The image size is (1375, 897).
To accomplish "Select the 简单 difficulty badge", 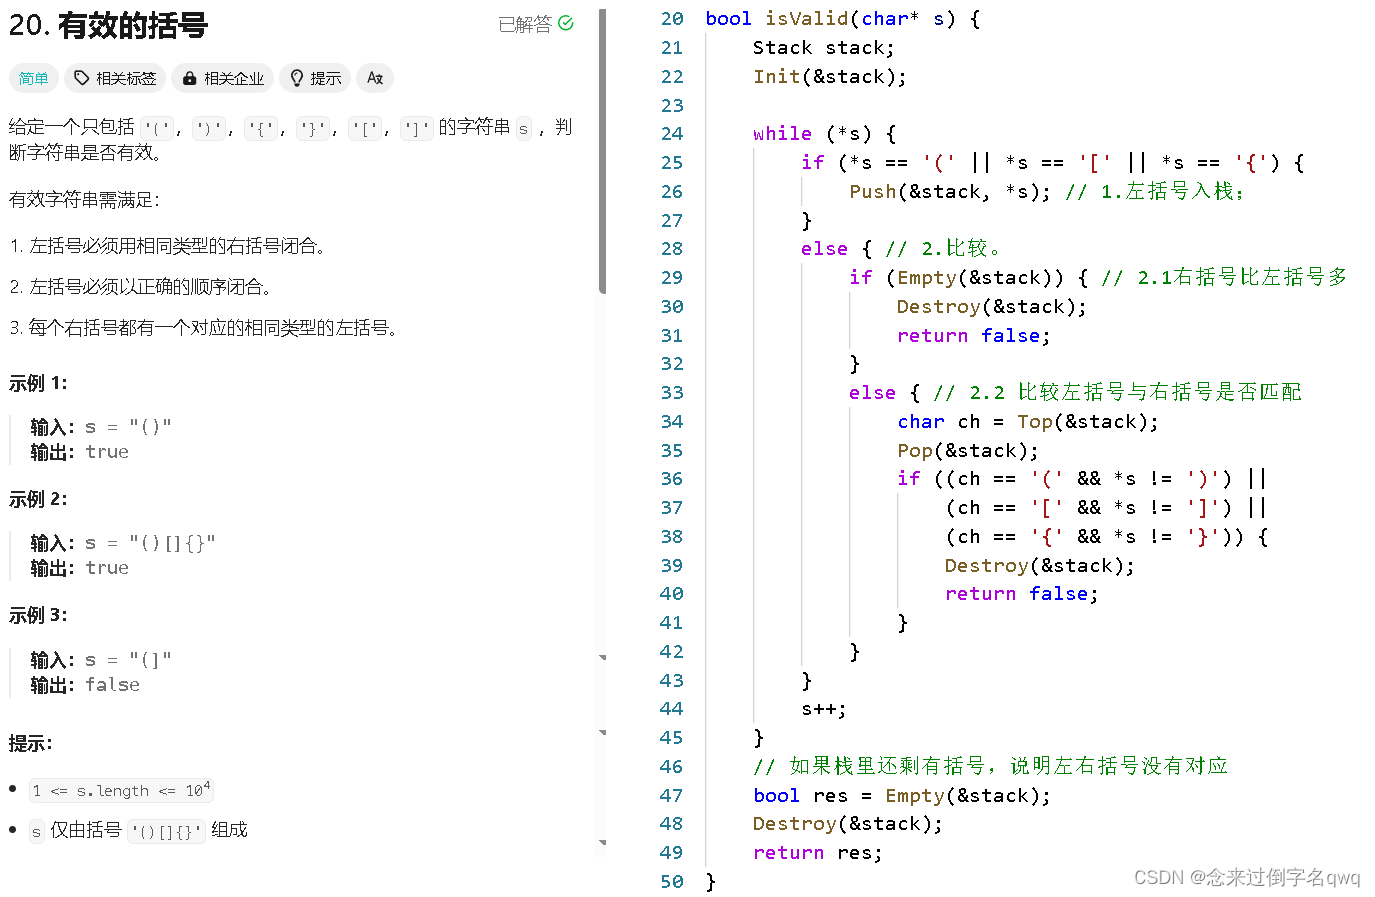I will (x=33, y=78).
